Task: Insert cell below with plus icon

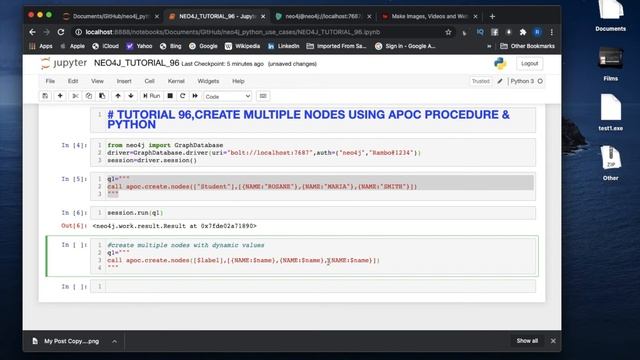Action: coord(60,96)
